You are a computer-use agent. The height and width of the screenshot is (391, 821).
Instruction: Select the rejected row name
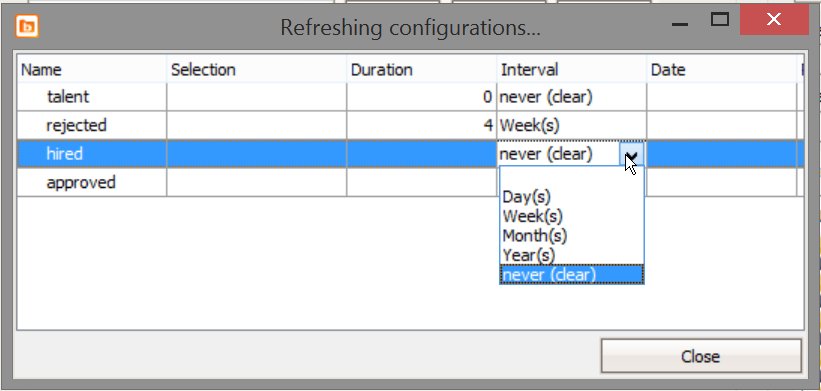click(x=76, y=126)
